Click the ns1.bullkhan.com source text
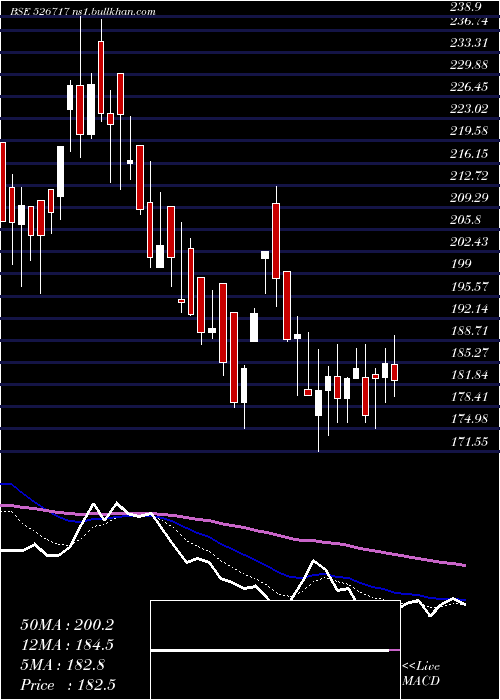Viewport: 500px width, 700px height. [x=113, y=12]
